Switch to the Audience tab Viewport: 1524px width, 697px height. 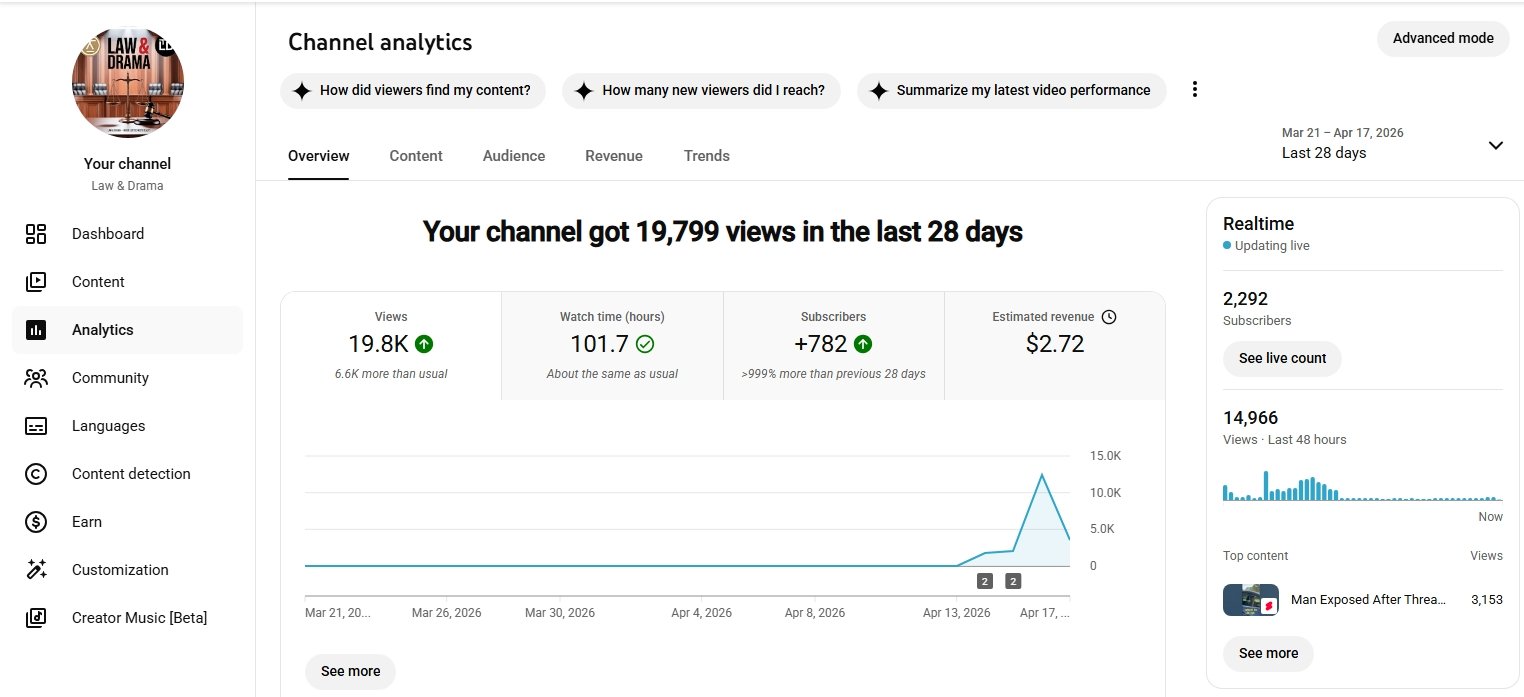click(x=514, y=156)
